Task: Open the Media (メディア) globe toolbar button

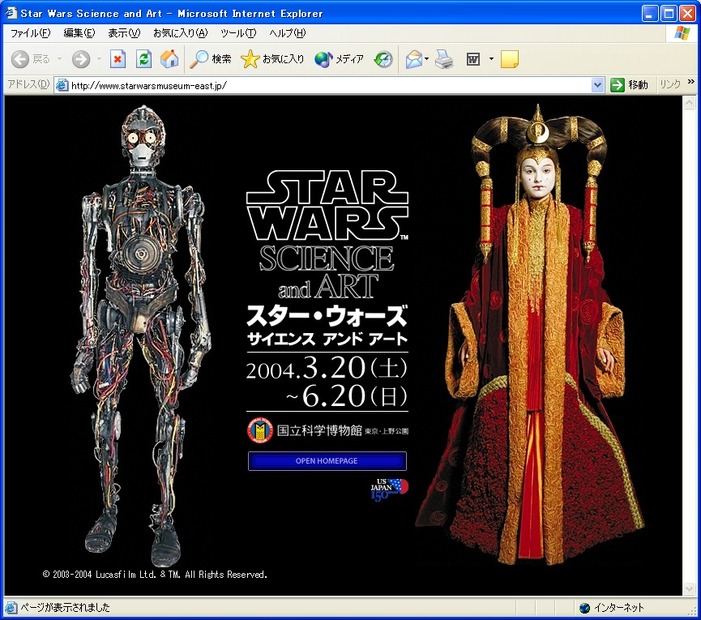Action: pyautogui.click(x=339, y=59)
